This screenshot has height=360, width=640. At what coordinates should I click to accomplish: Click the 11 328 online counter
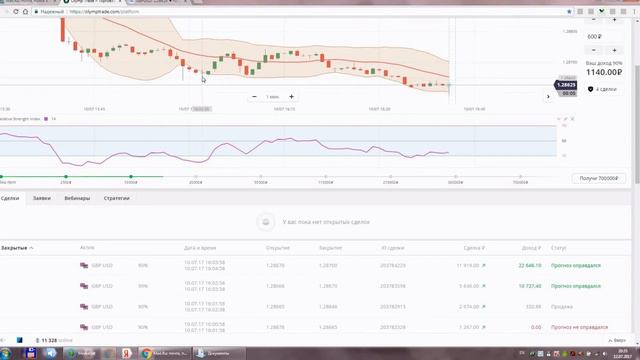coord(54,340)
